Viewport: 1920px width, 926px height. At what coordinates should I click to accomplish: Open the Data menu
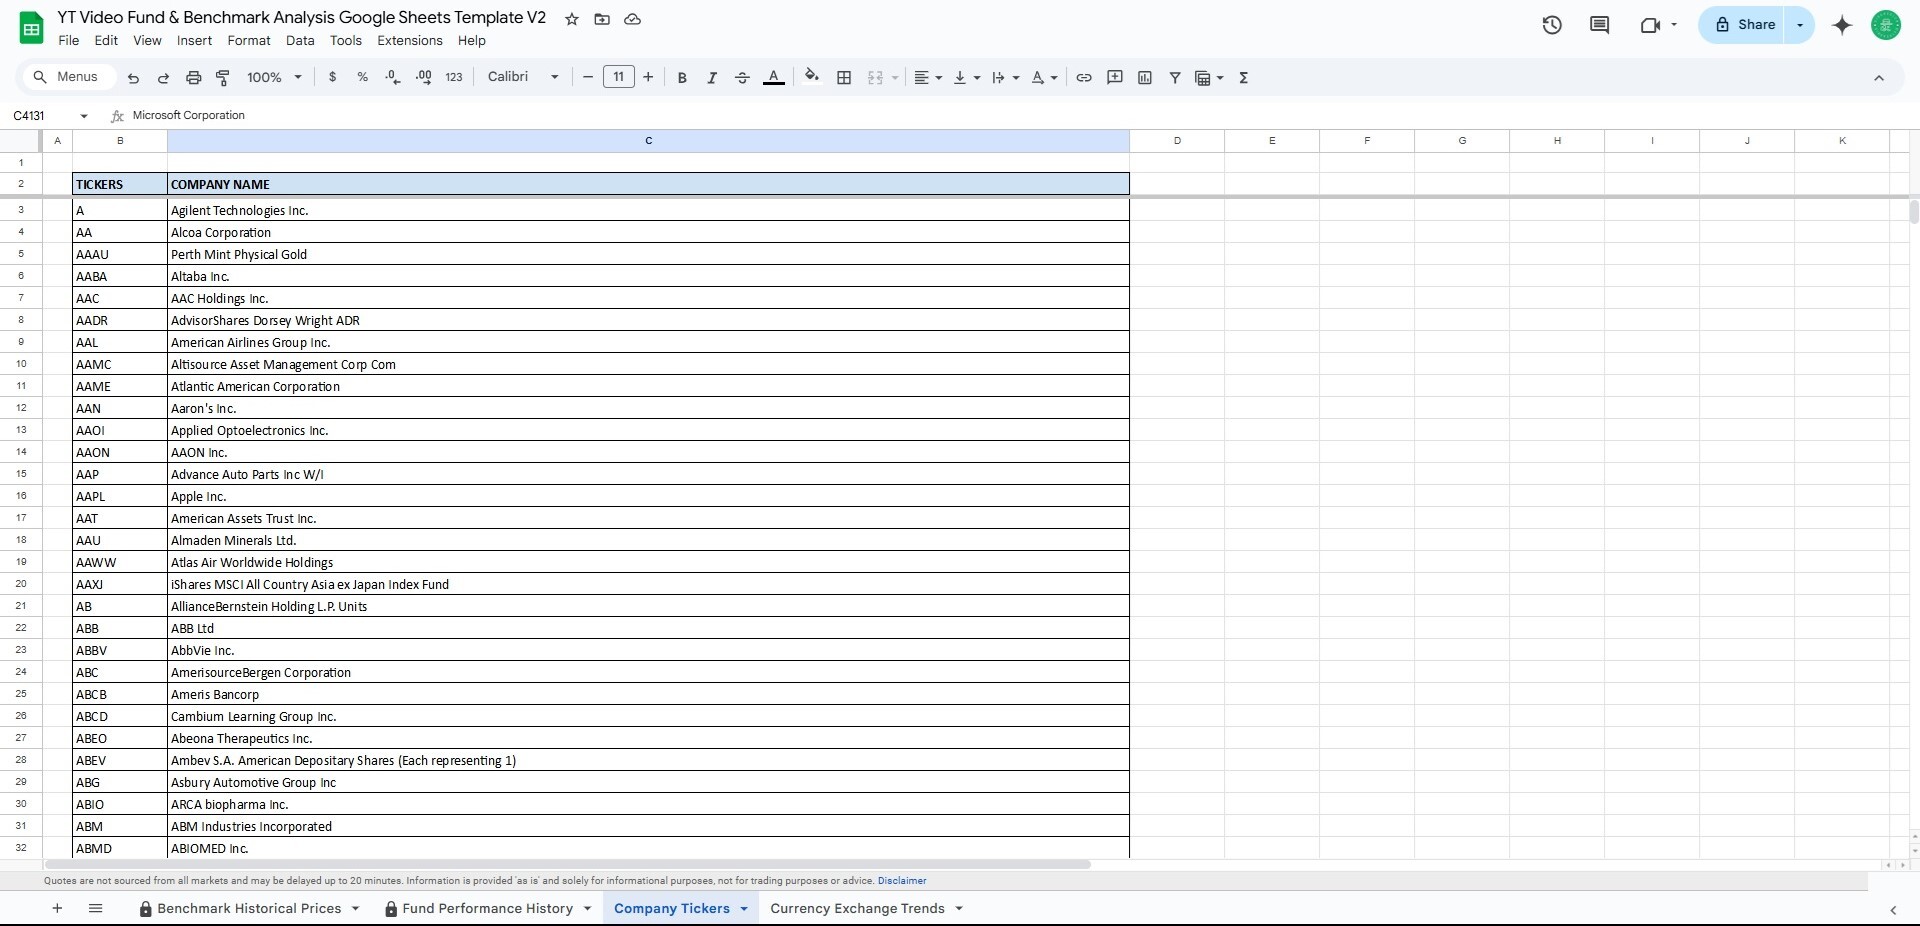(300, 41)
